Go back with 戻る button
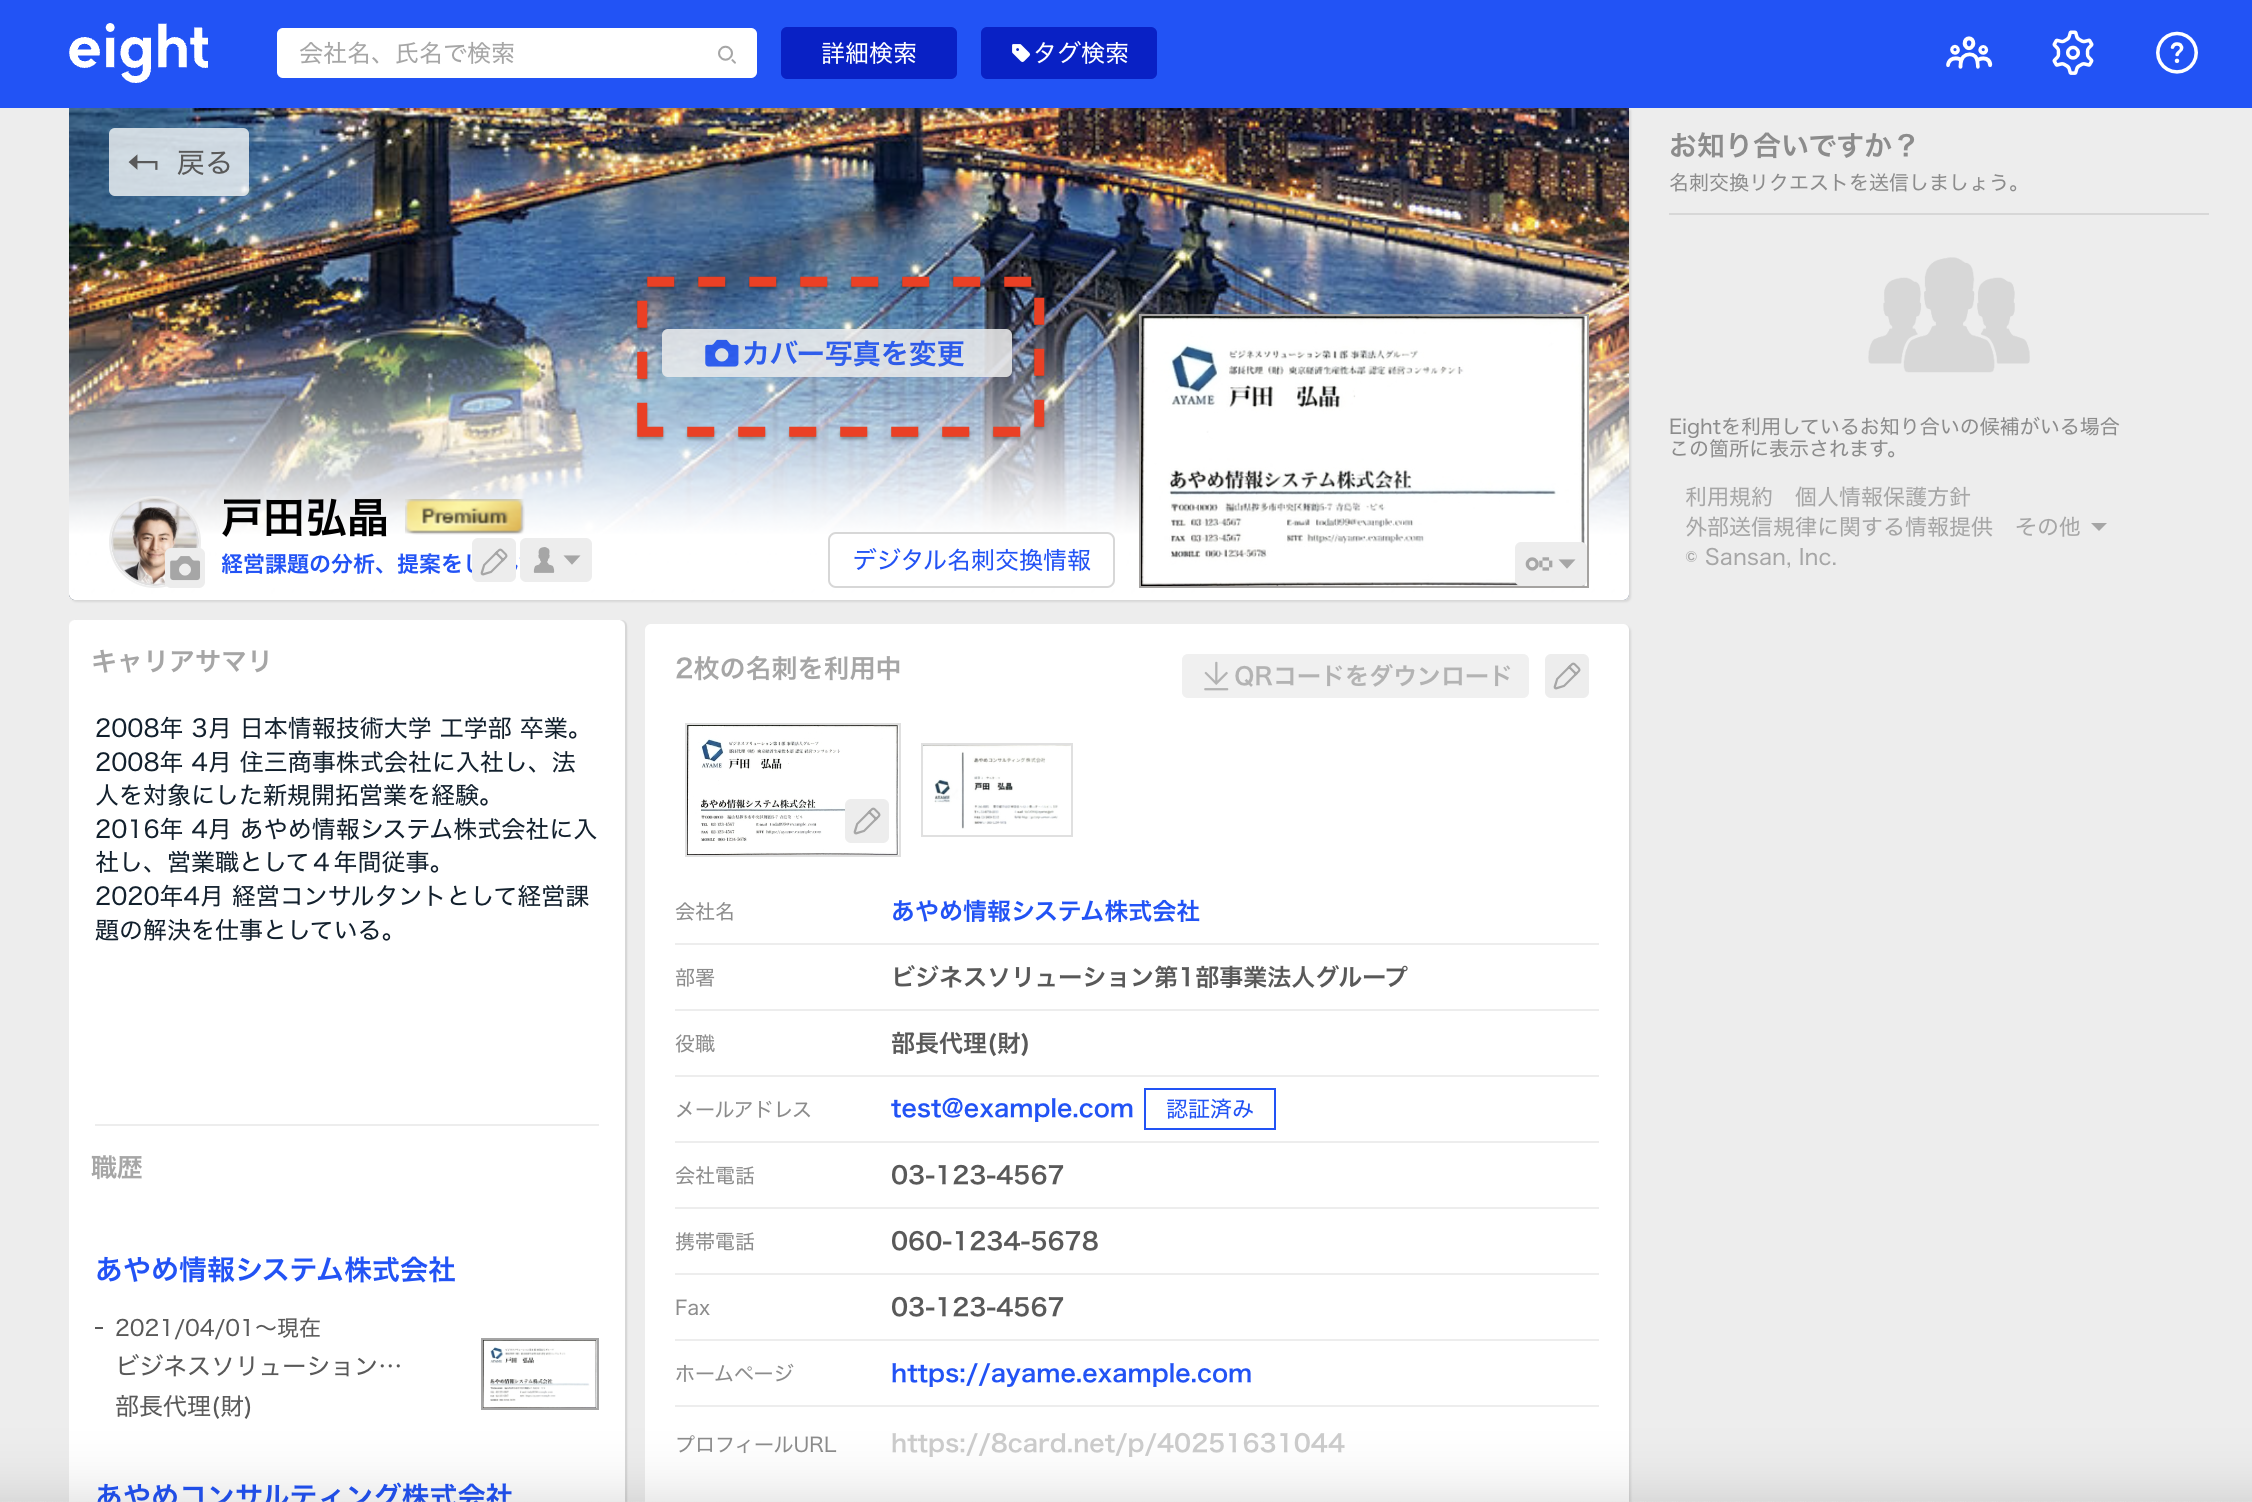 click(x=179, y=162)
